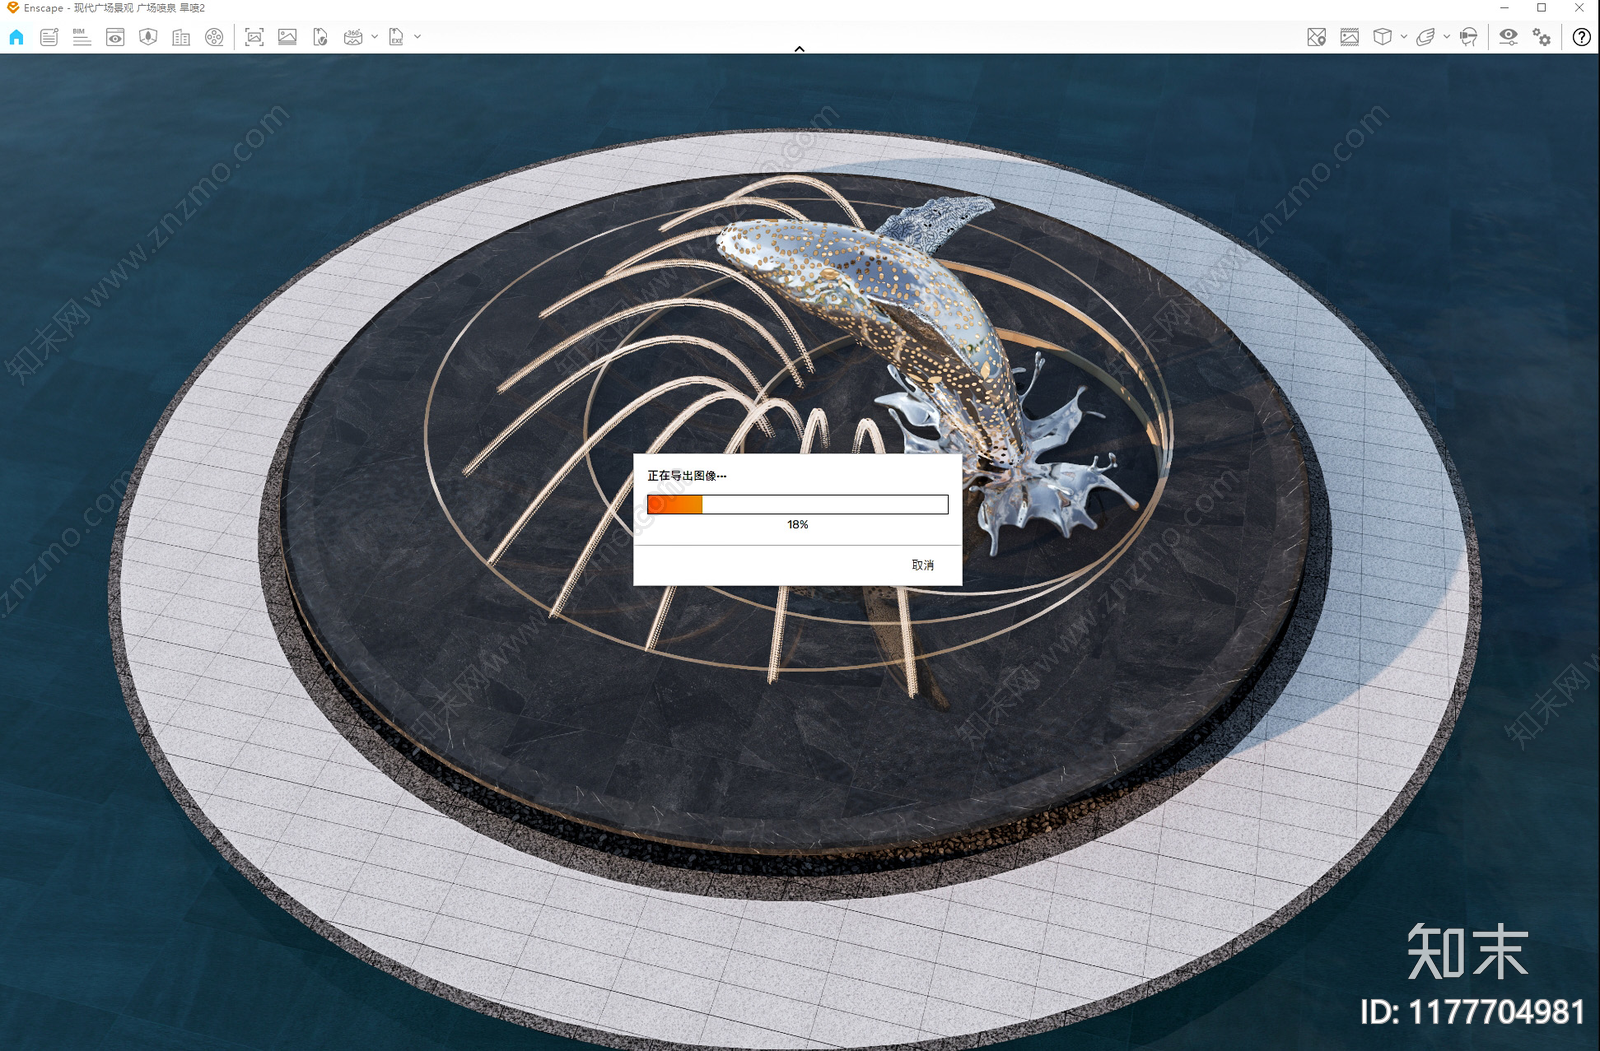Image resolution: width=1600 pixels, height=1051 pixels.
Task: Click the orange export progress bar
Action: [x=797, y=504]
